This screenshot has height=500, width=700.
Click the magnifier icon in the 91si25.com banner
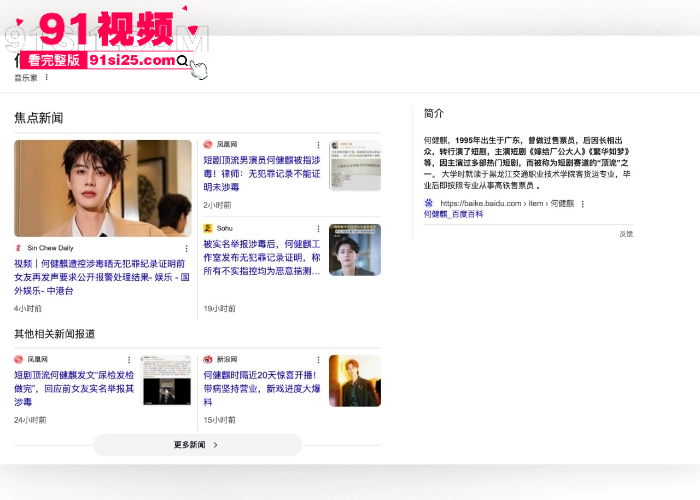[182, 61]
